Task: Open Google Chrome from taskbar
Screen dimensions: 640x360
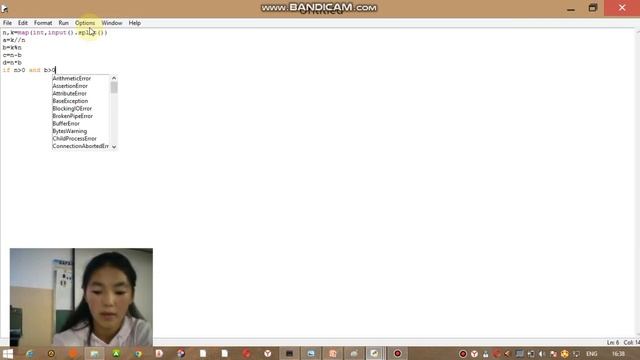Action: pos(138,353)
